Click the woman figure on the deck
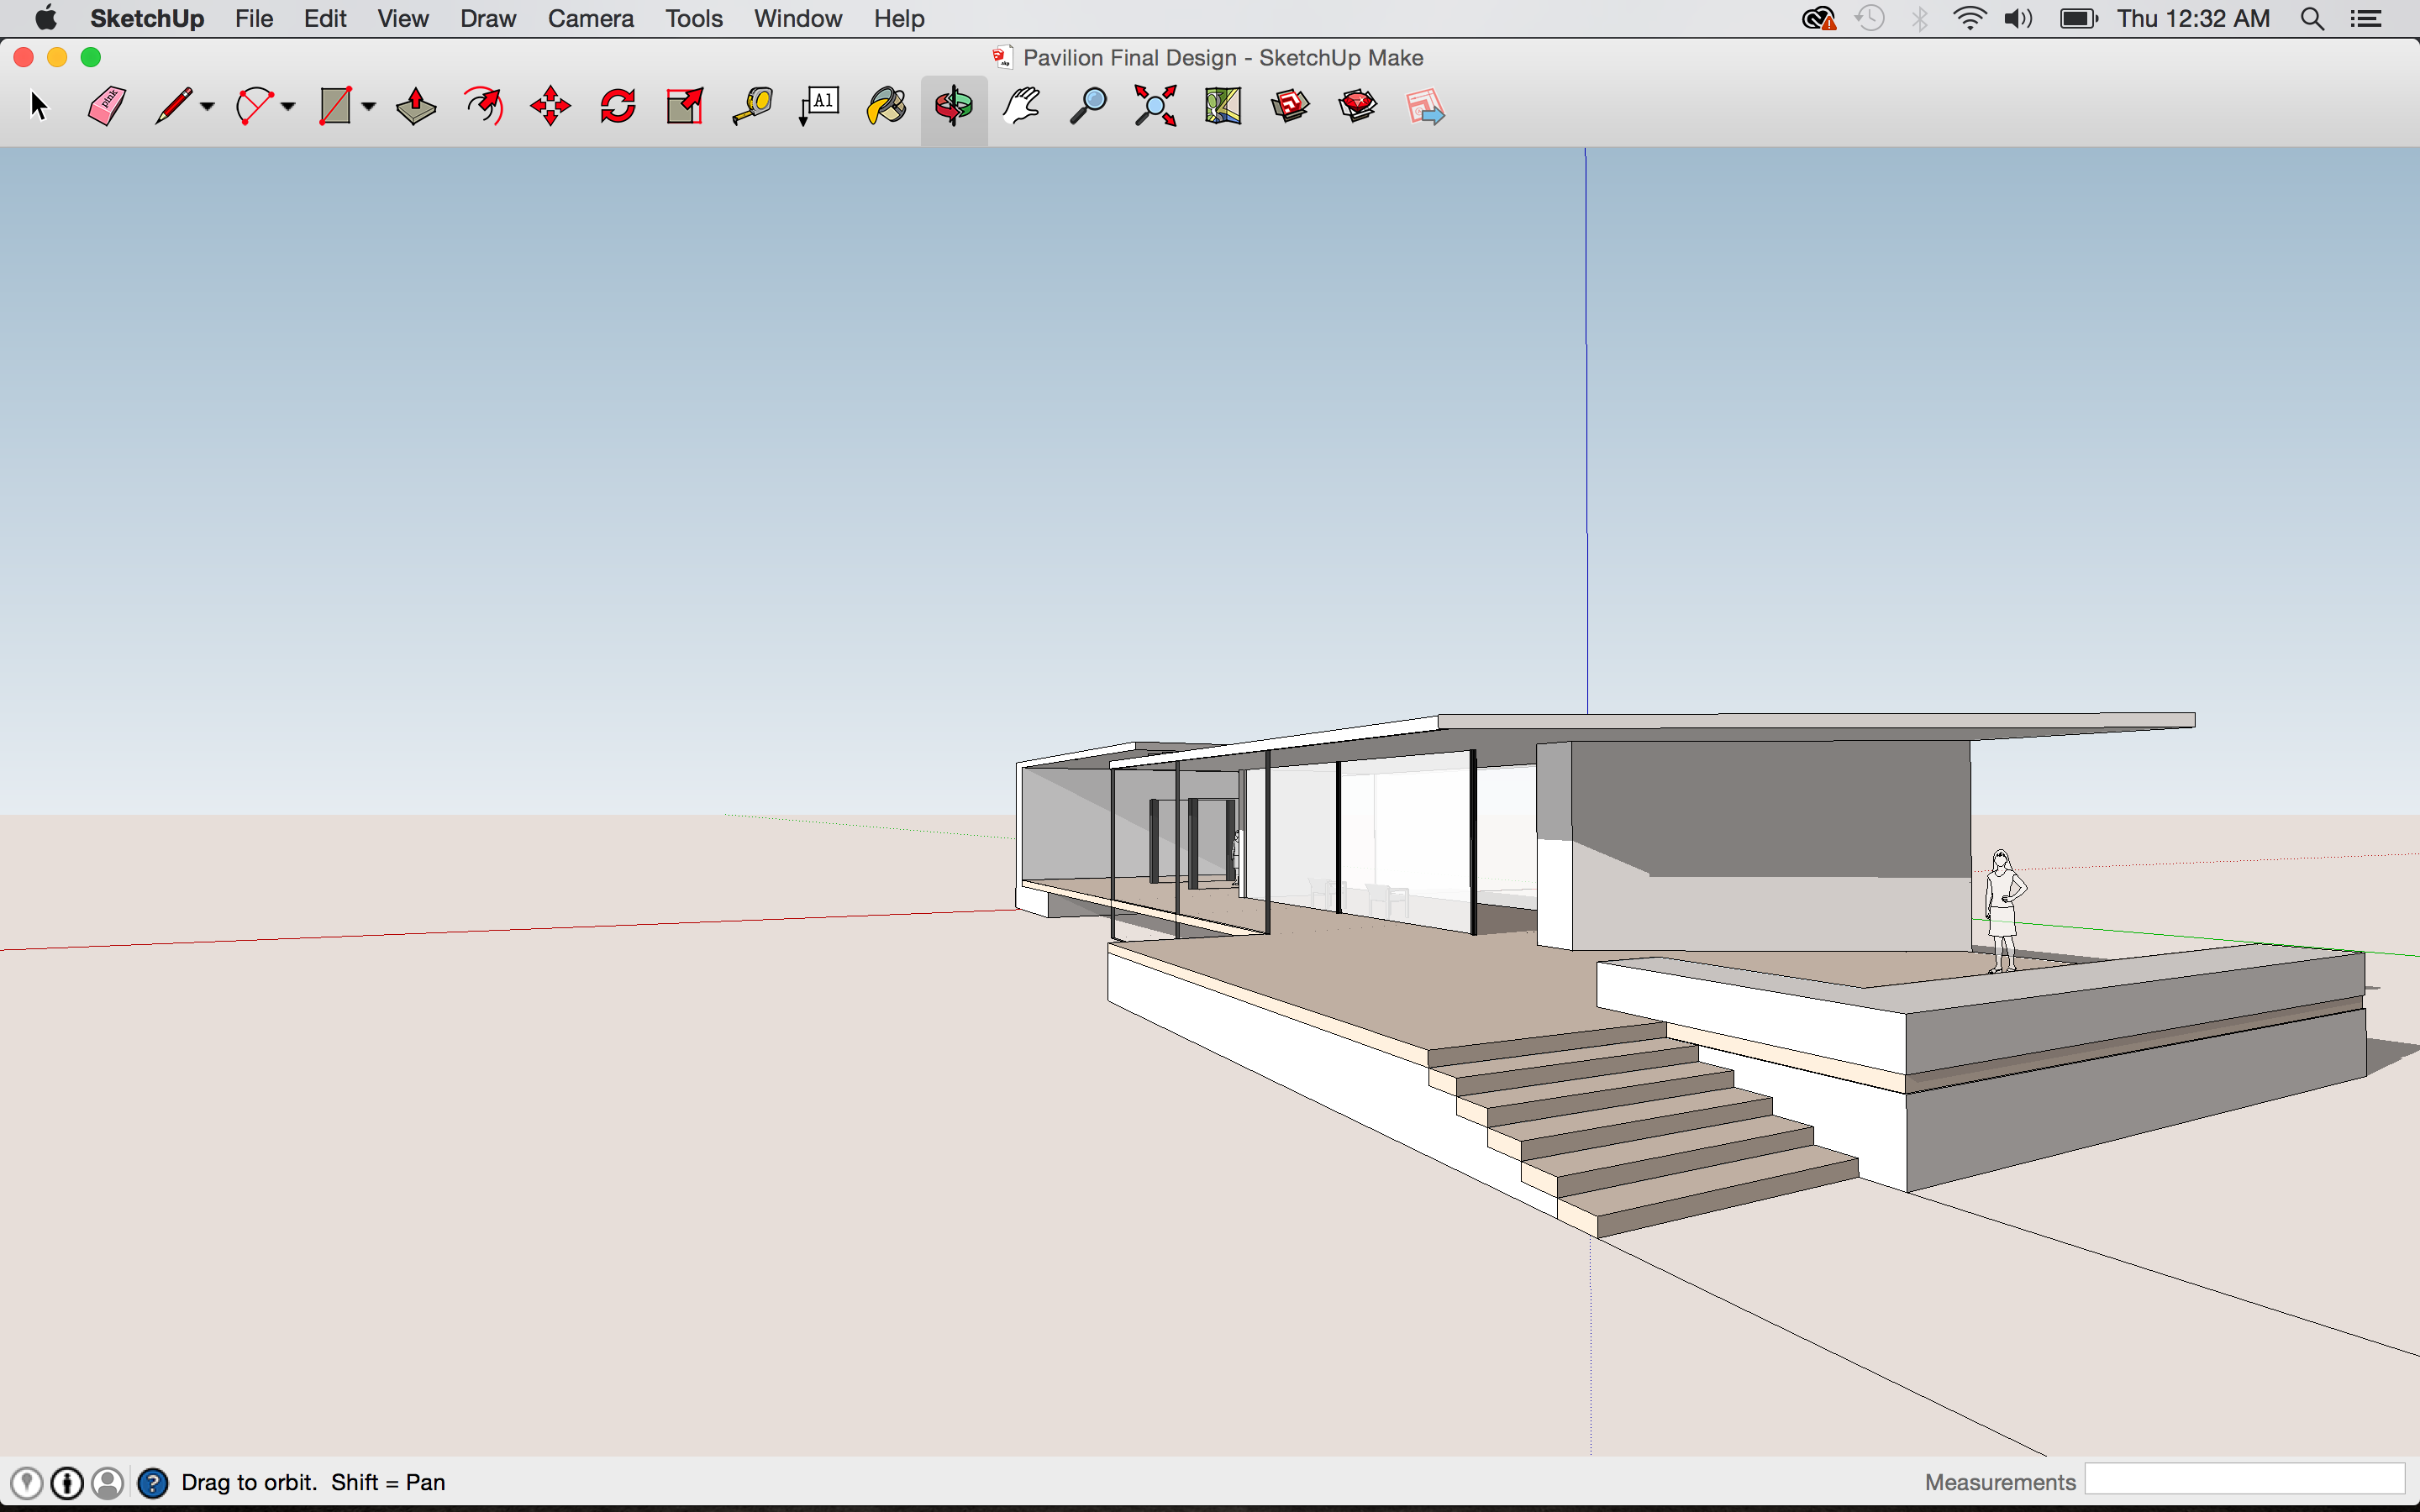Screen dimensions: 2420x1512 coord(2003,910)
